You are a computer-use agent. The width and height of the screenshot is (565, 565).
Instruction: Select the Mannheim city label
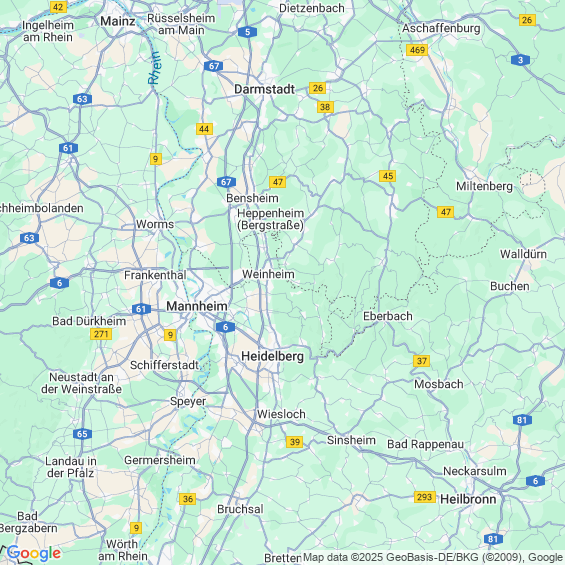point(197,306)
